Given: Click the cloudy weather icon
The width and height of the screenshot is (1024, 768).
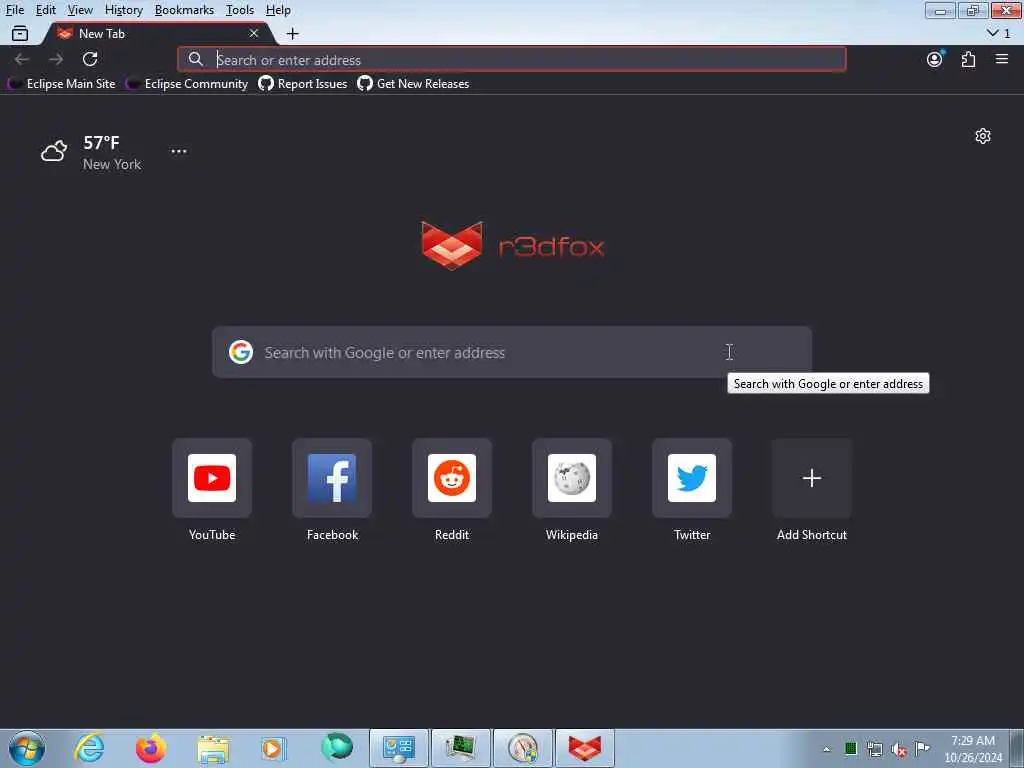Looking at the screenshot, I should tap(54, 151).
